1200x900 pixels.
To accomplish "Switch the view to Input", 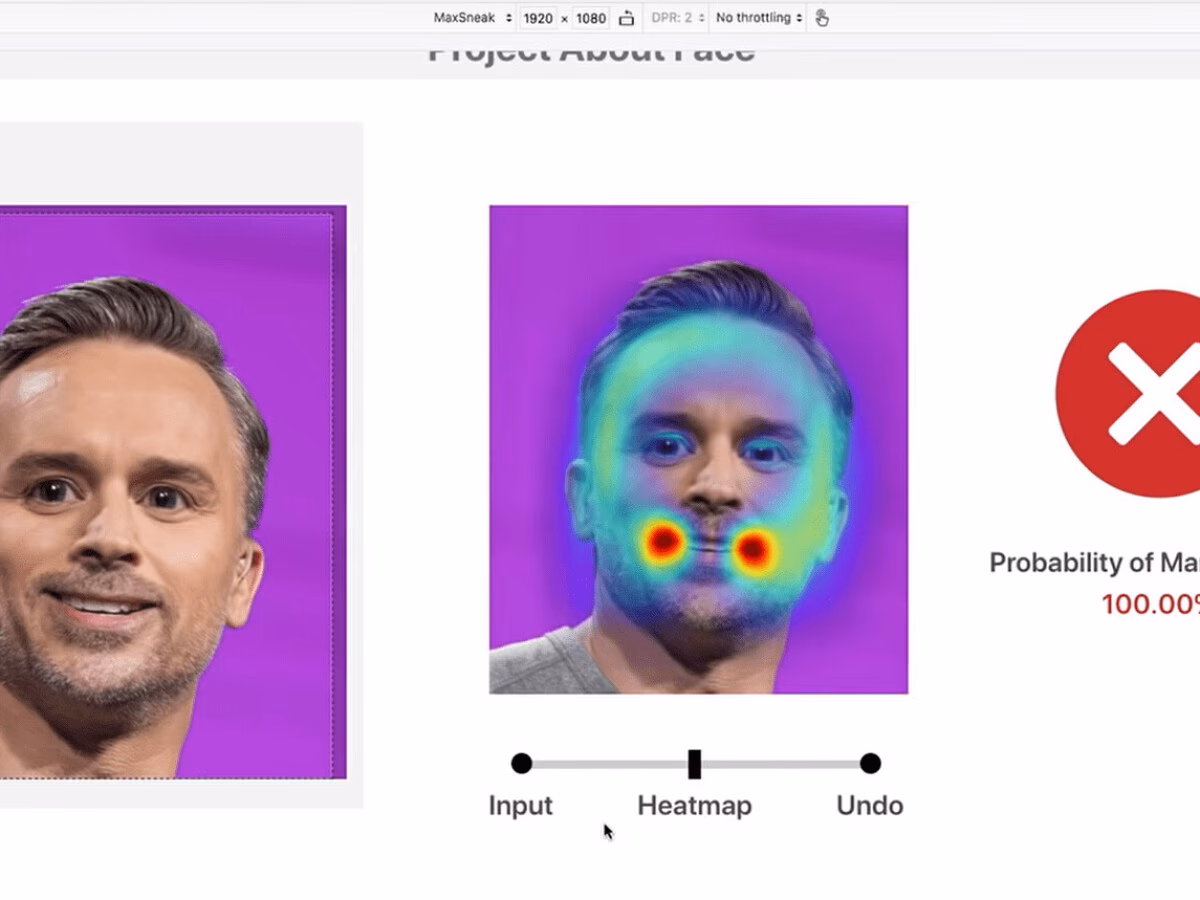I will (x=520, y=805).
